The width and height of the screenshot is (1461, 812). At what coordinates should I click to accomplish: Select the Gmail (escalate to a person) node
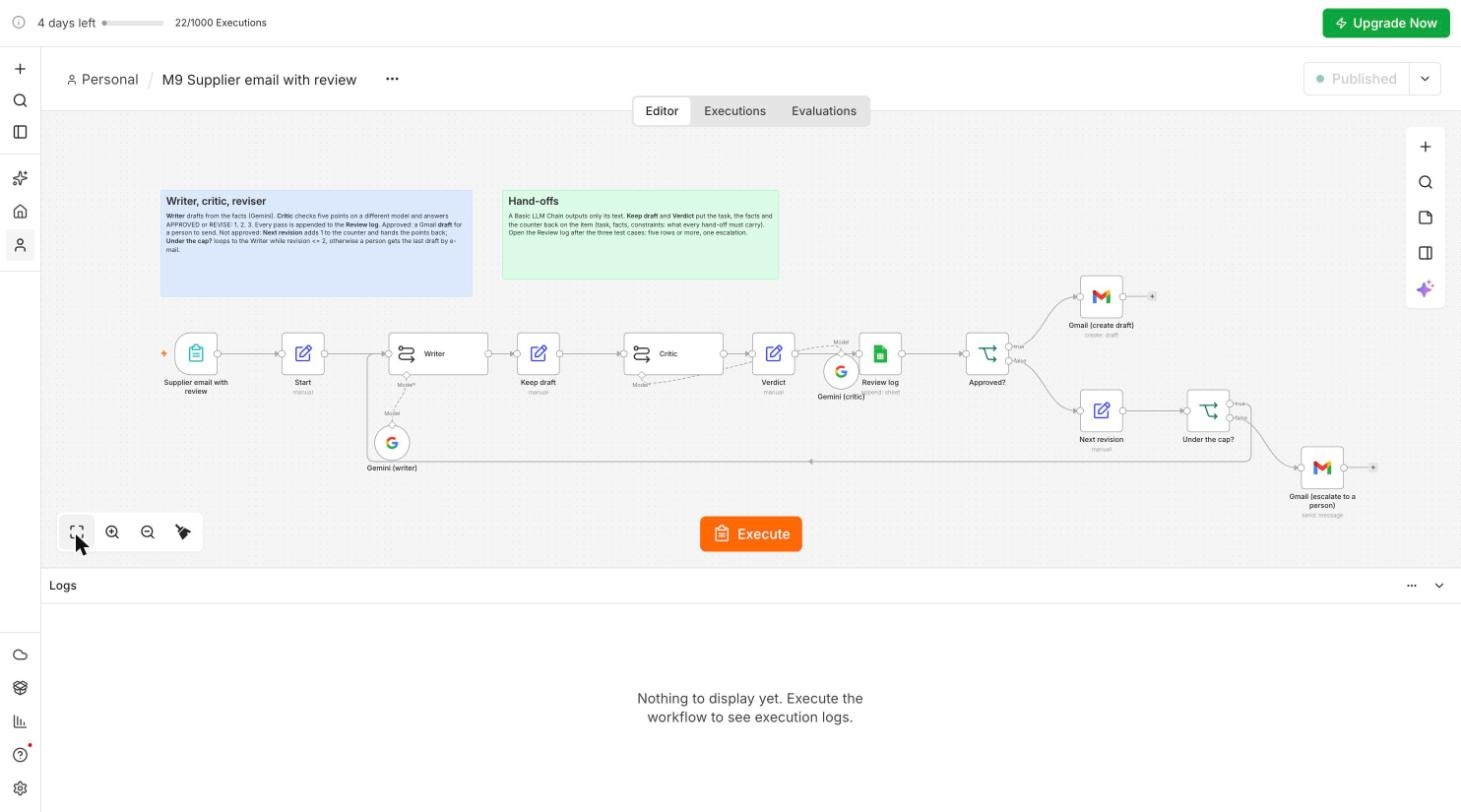click(x=1322, y=468)
